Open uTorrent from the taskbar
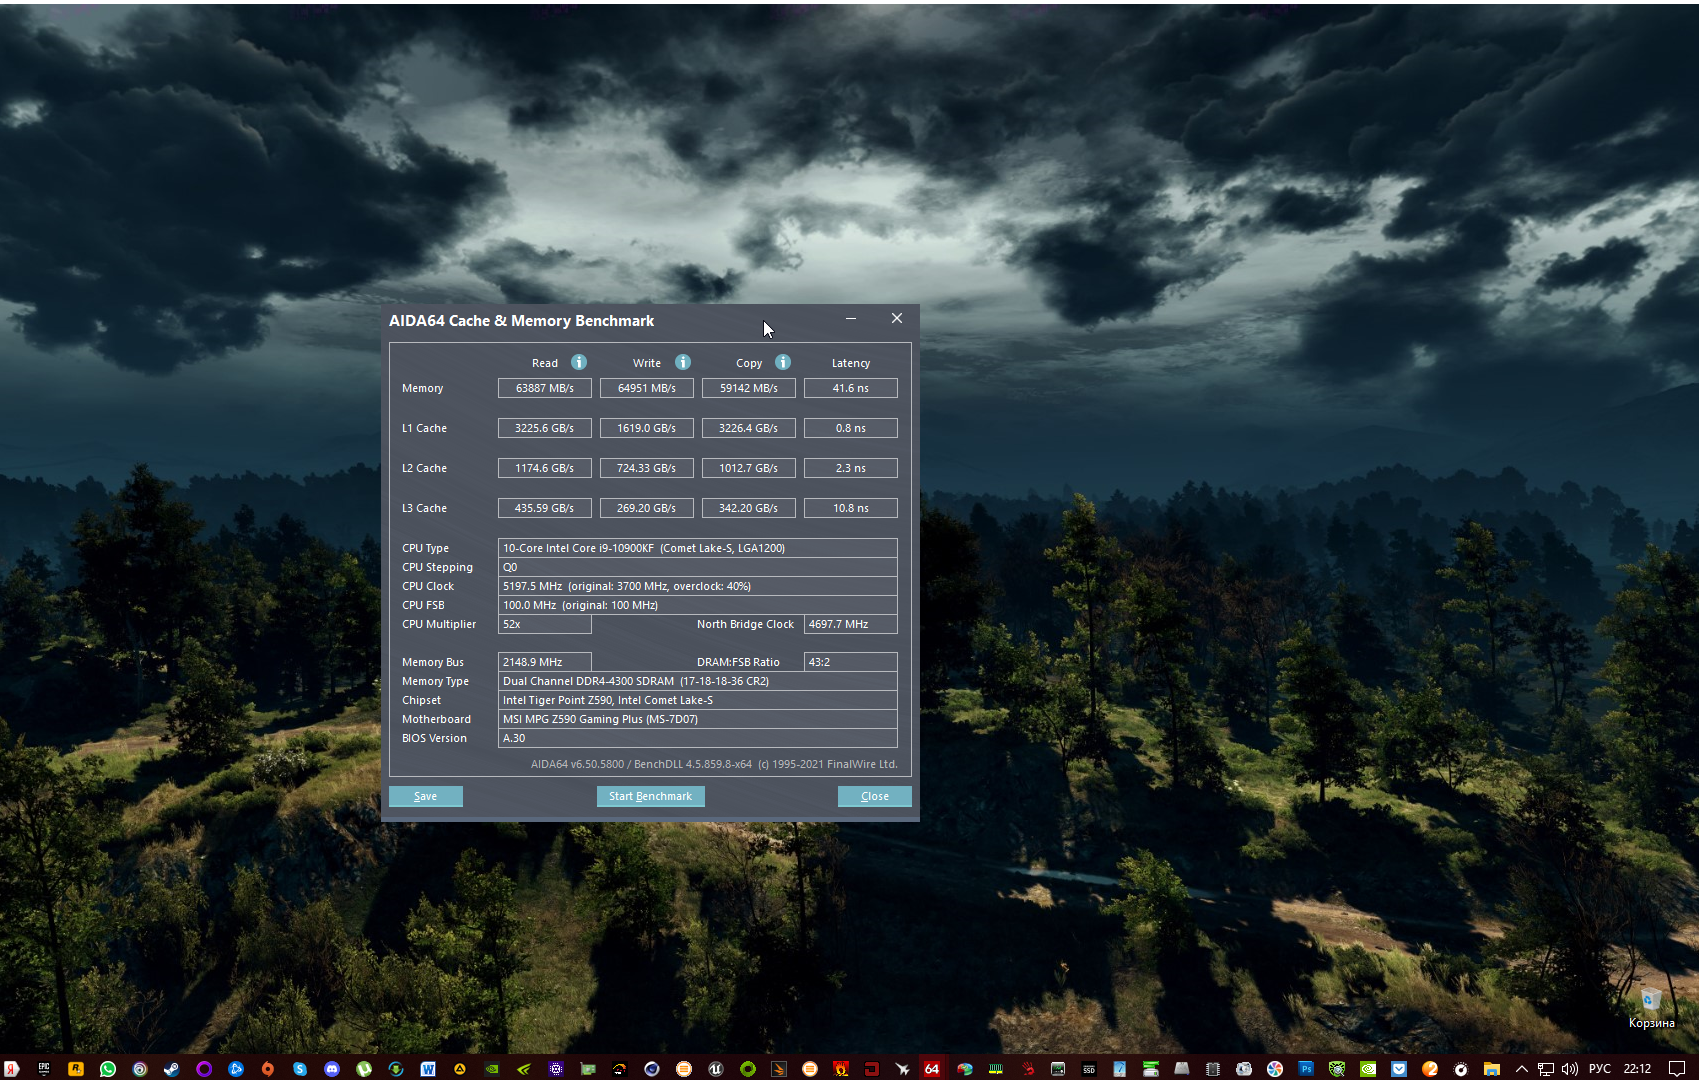Viewport: 1699px width, 1080px height. [x=364, y=1069]
